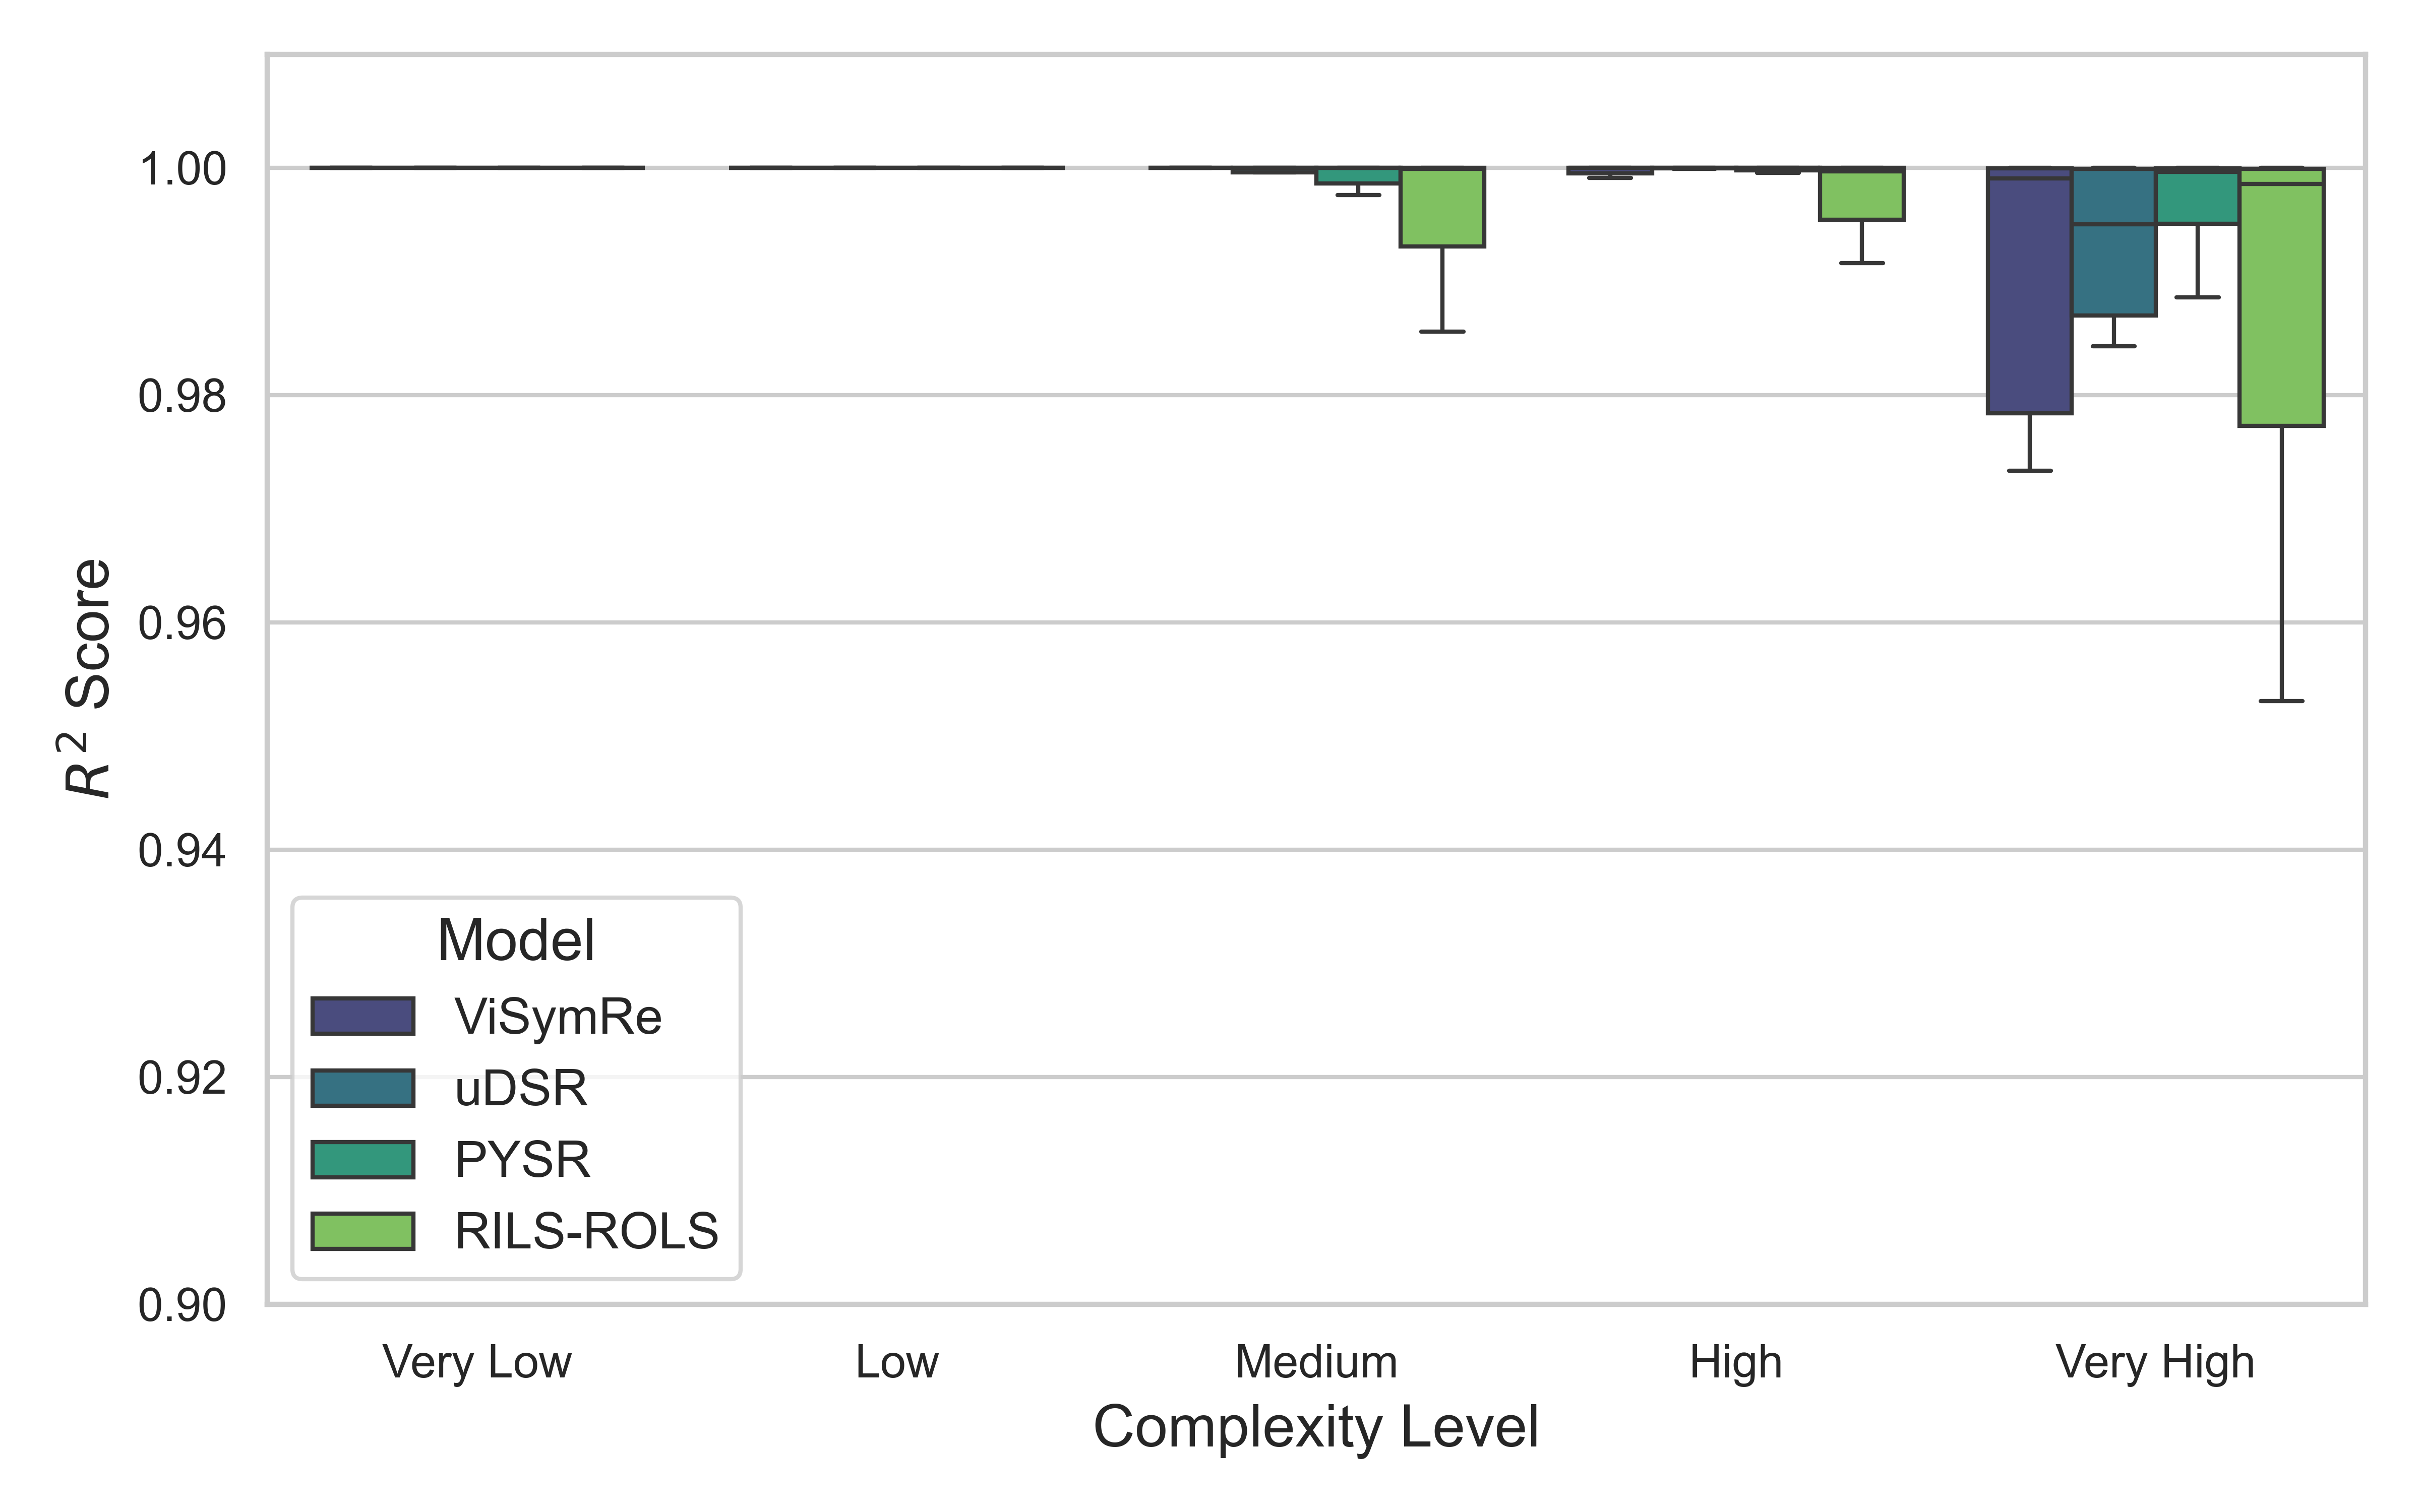The width and height of the screenshot is (2420, 1512).
Task: Click the High x-axis tick label
Action: [1736, 1363]
